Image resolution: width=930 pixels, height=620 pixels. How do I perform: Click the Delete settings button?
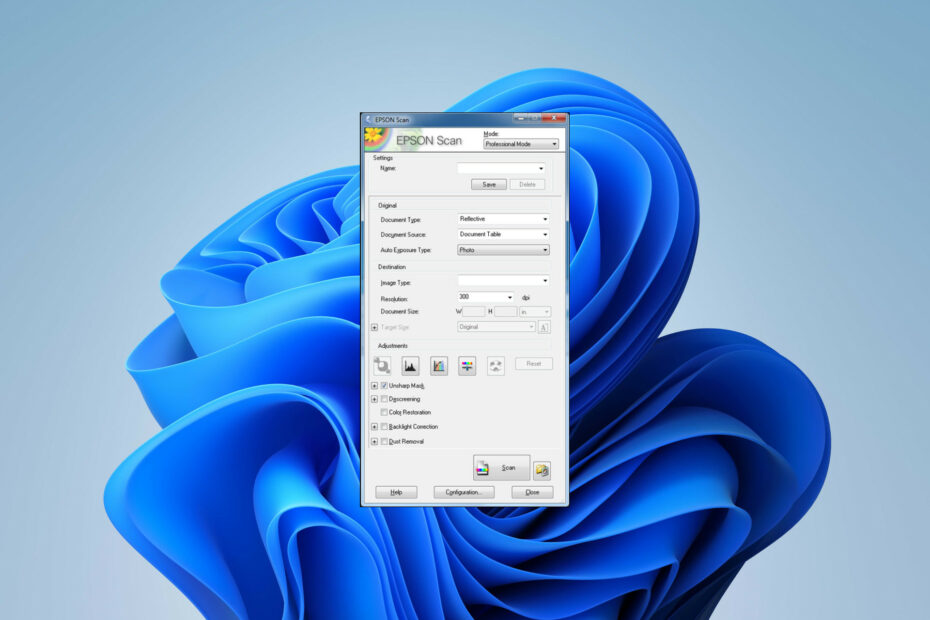[527, 185]
